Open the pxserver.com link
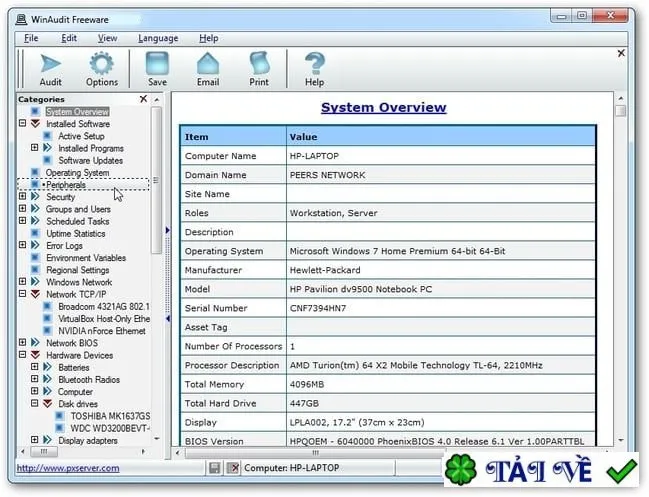Image resolution: width=649 pixels, height=497 pixels. click(x=68, y=468)
